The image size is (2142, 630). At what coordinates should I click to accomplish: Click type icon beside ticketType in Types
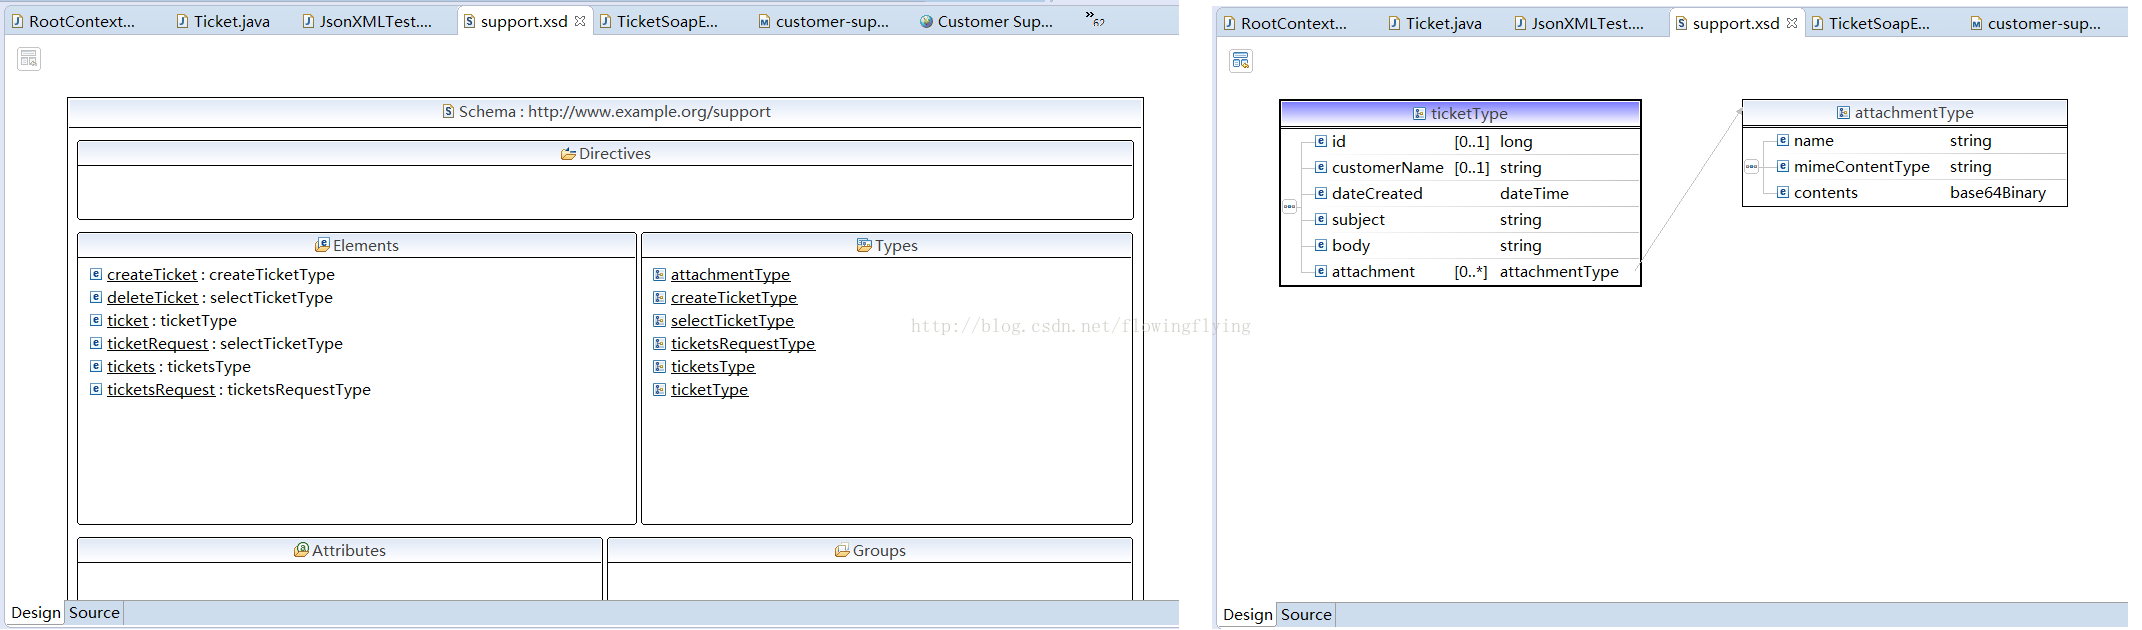[x=660, y=389]
